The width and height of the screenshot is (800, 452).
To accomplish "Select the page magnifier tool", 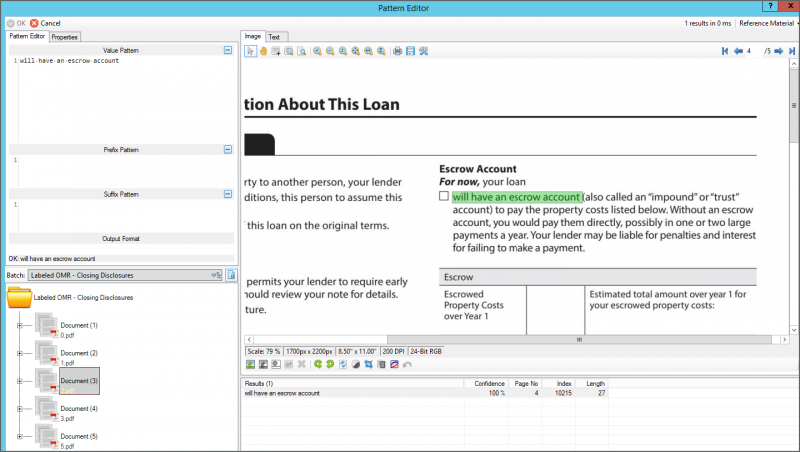I will (302, 51).
